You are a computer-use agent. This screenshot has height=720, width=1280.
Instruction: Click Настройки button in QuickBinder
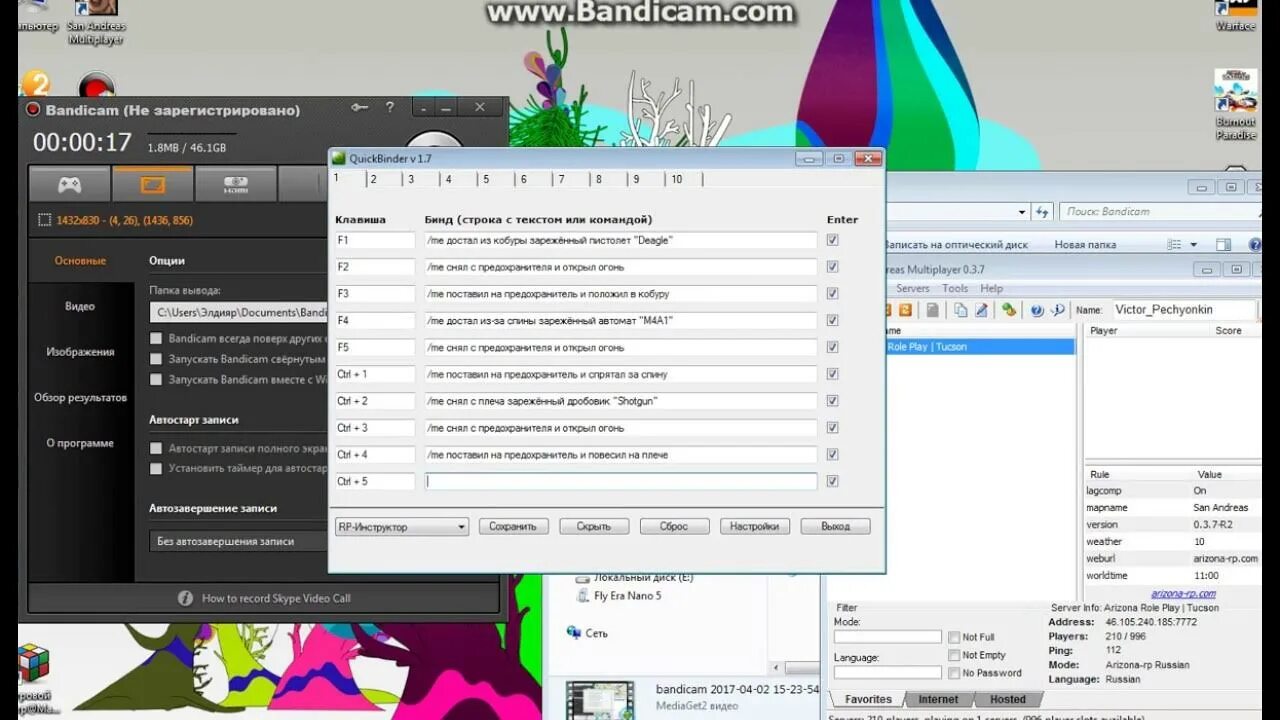point(755,526)
